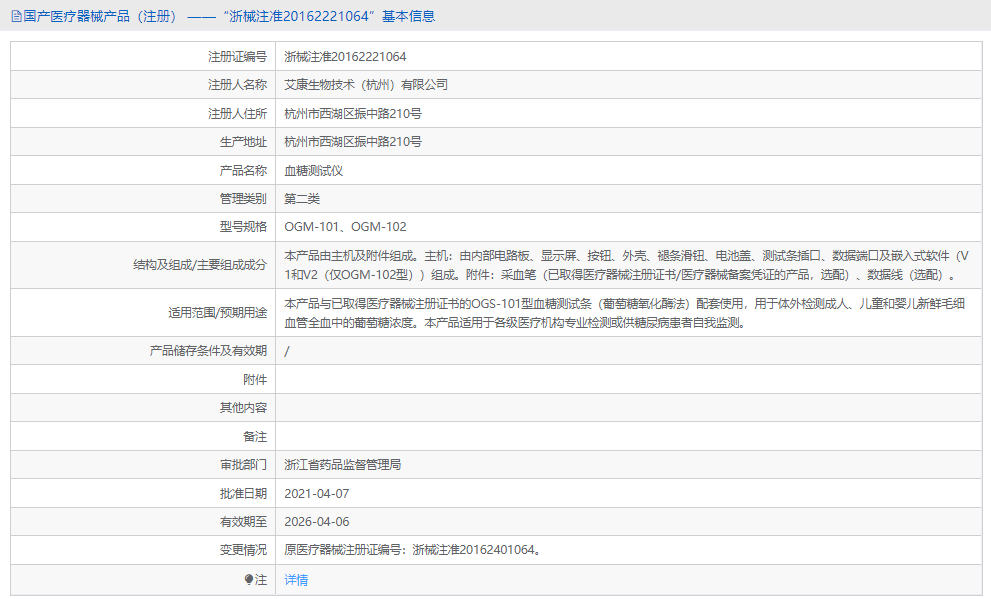Select registration number 浙械注准20162221064 value
This screenshot has height=599, width=991.
345,57
